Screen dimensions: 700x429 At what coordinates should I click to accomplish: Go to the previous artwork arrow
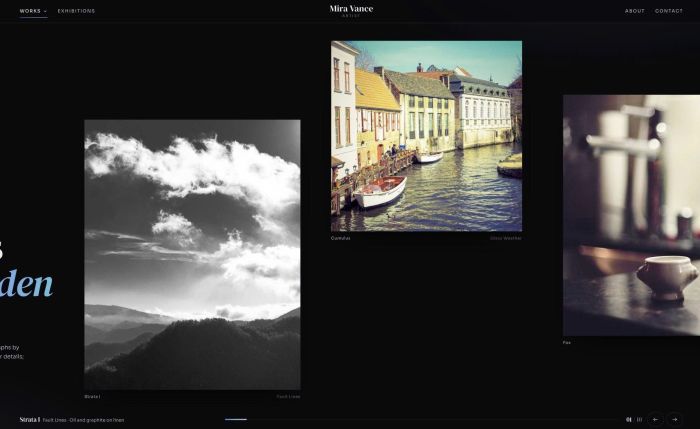pos(655,419)
